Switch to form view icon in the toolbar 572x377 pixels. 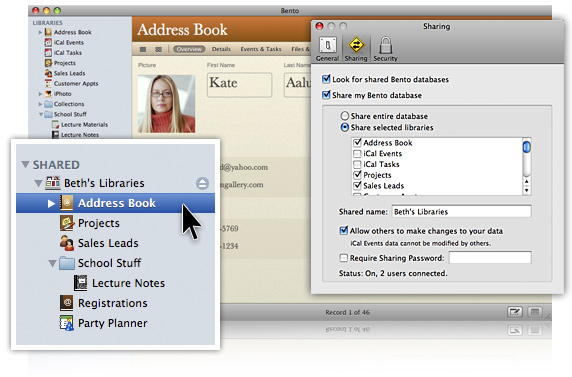coord(143,49)
